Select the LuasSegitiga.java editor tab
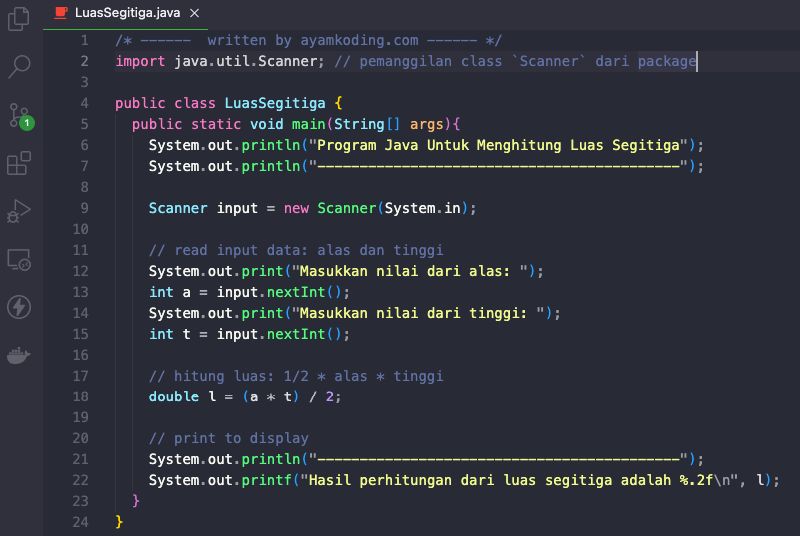This screenshot has height=536, width=800. point(126,13)
